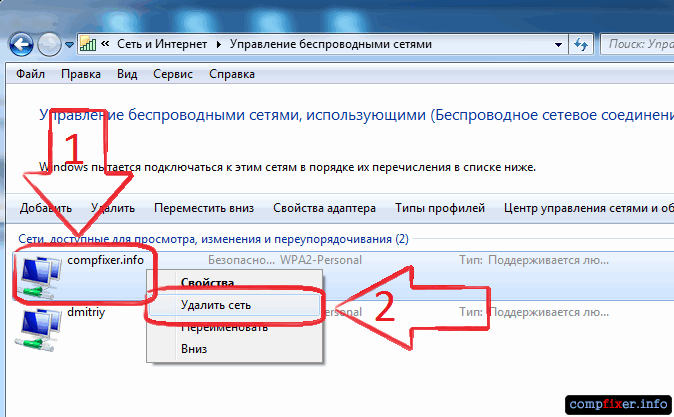This screenshot has width=674, height=417.
Task: Click 'Тип: Поддерживается' in compfixer.info row
Action: [534, 260]
